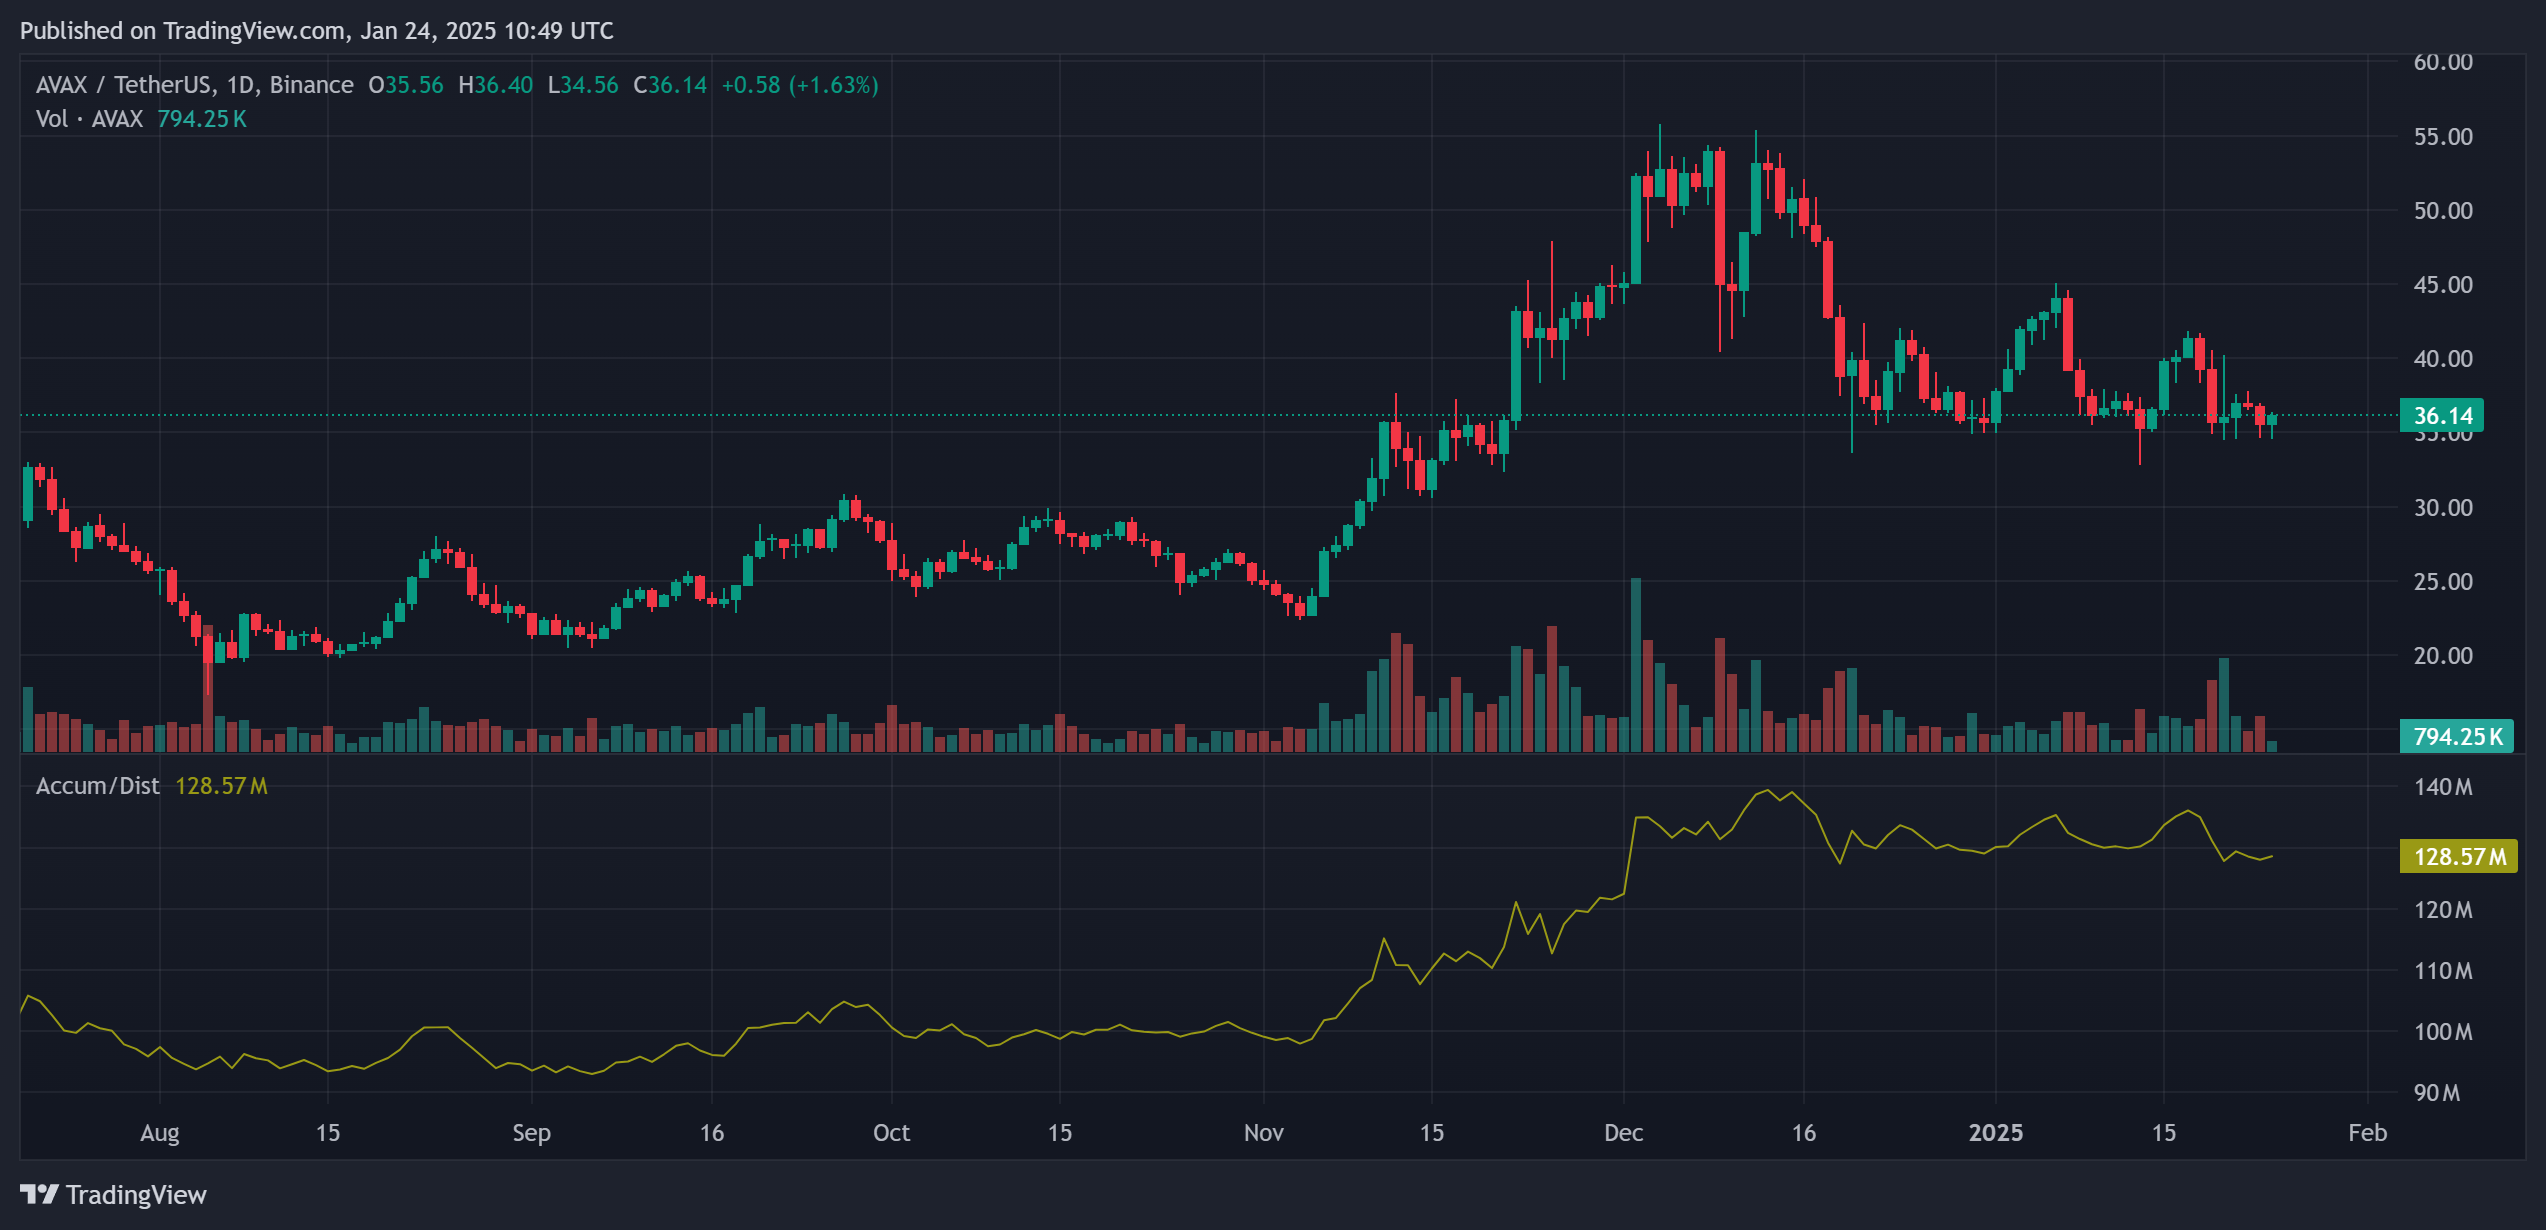Click the 90 M indicator axis label
This screenshot has height=1230, width=2546.
pyautogui.click(x=2437, y=1093)
